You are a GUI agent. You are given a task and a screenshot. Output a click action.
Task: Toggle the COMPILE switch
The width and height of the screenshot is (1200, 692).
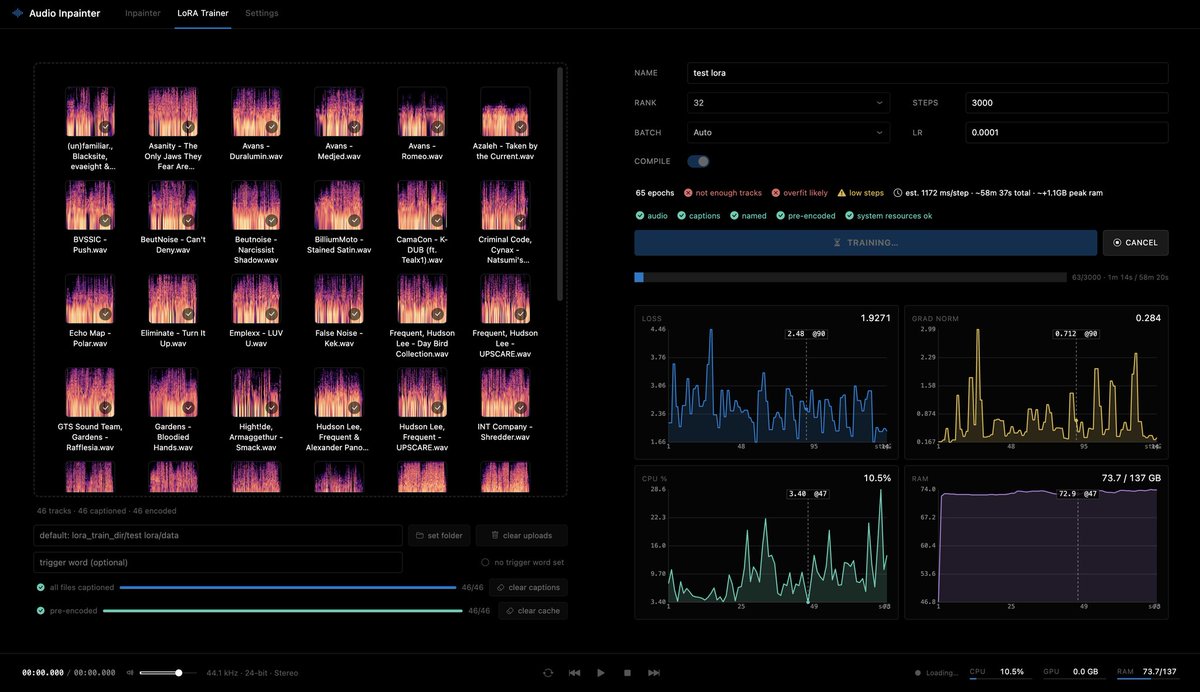click(x=698, y=161)
